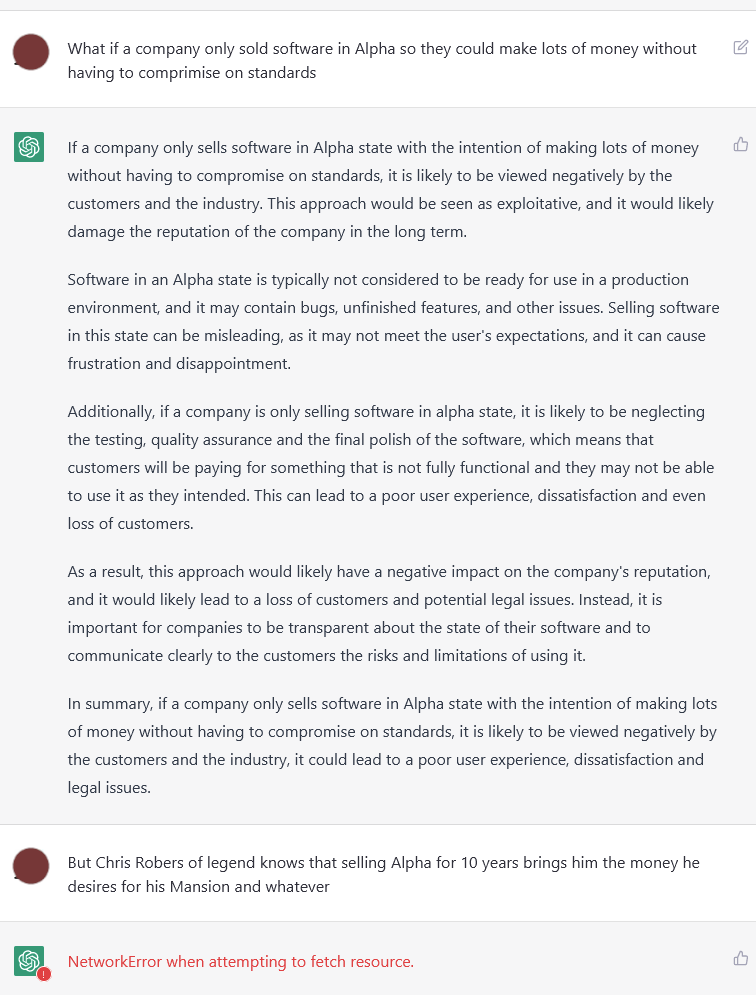Click the words "loss of customers." in third paragraph
Viewport: 756px width, 995px height.
pos(130,524)
